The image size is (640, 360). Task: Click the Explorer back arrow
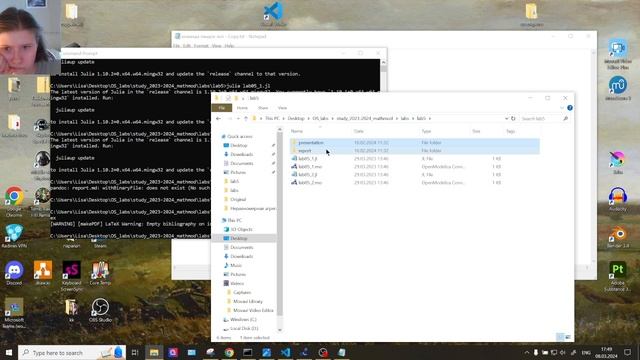coord(218,118)
